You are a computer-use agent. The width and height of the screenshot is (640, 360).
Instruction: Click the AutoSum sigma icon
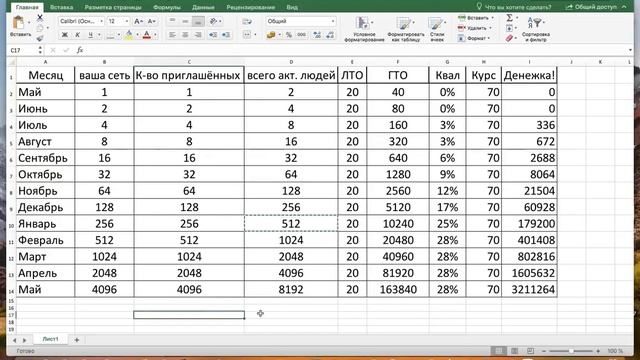(509, 18)
